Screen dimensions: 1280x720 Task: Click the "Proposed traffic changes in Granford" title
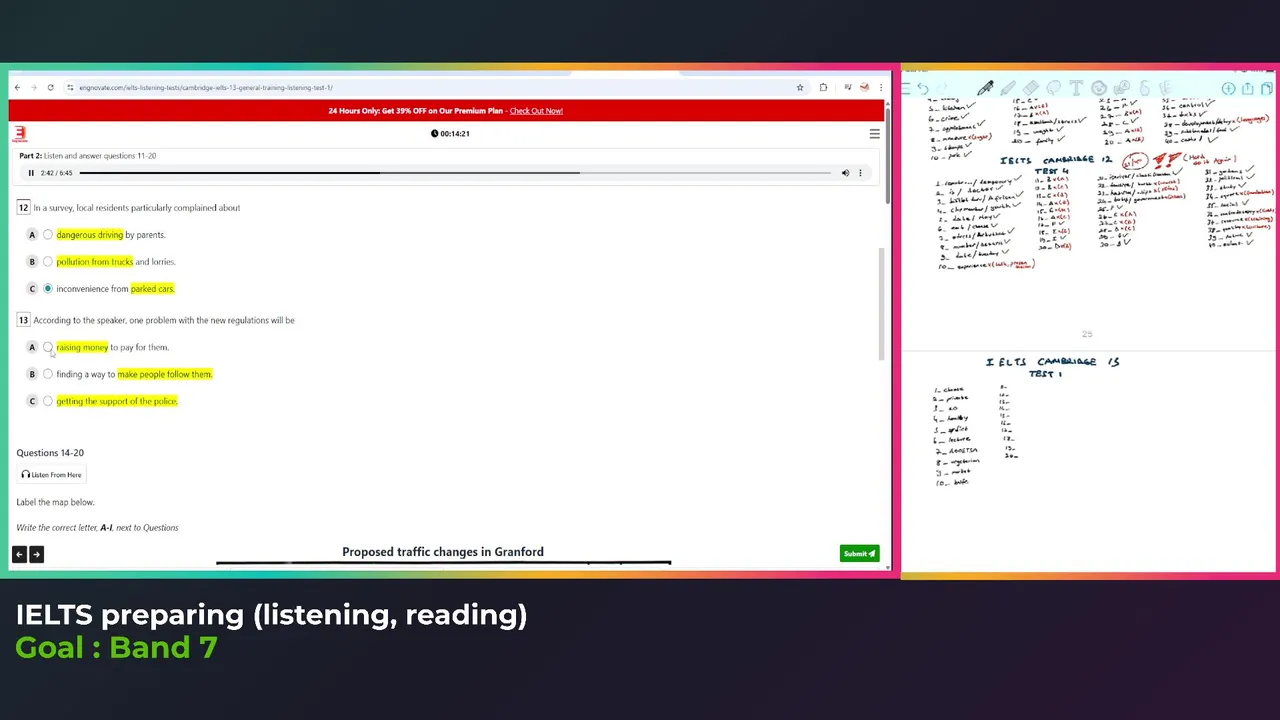tap(443, 552)
